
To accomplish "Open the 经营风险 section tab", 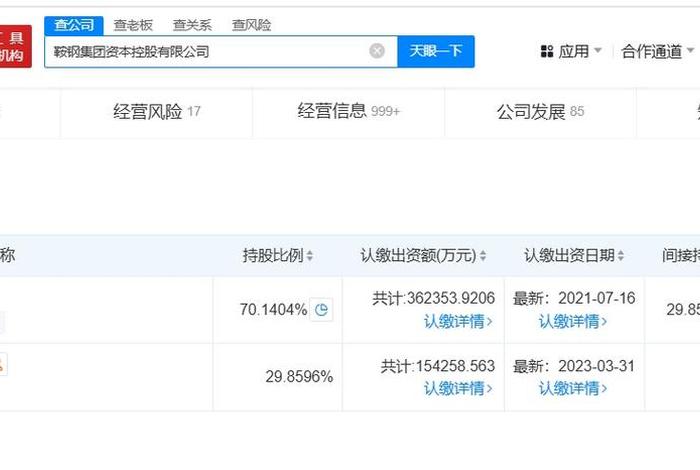I will point(156,112).
